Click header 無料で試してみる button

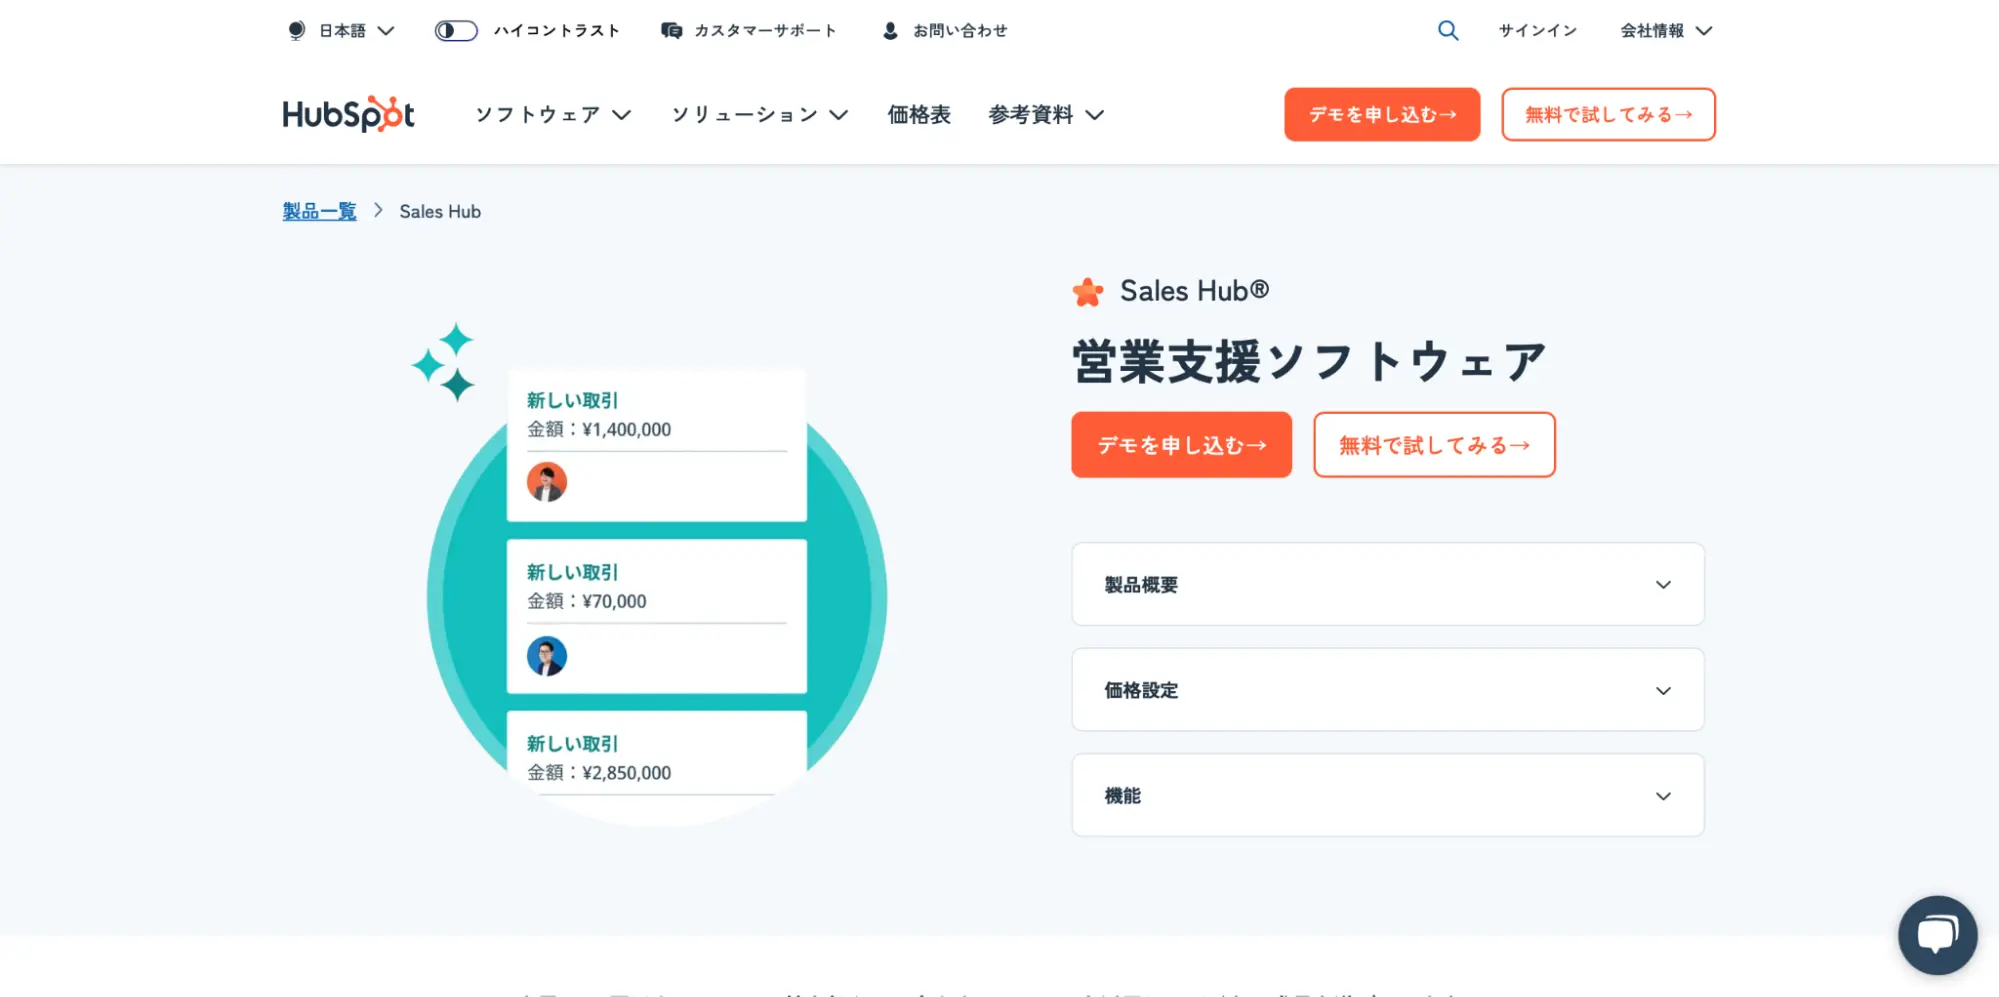(1608, 114)
